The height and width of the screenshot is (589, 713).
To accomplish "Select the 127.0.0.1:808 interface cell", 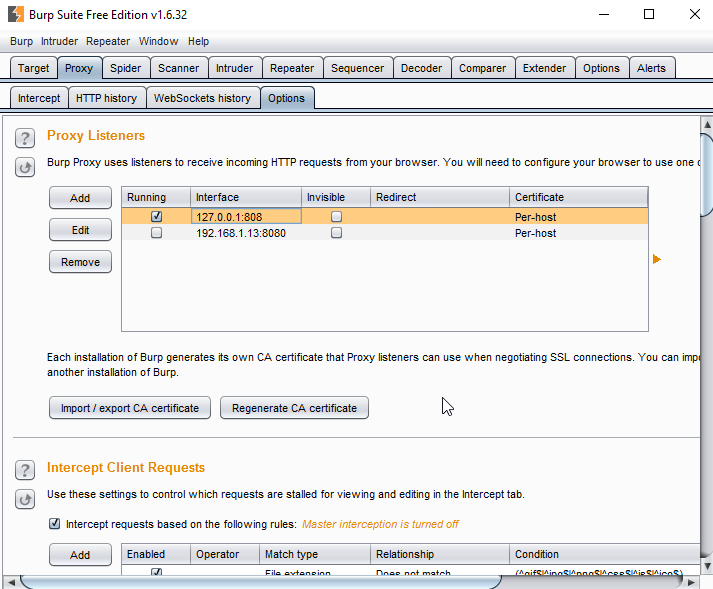I will [x=246, y=216].
